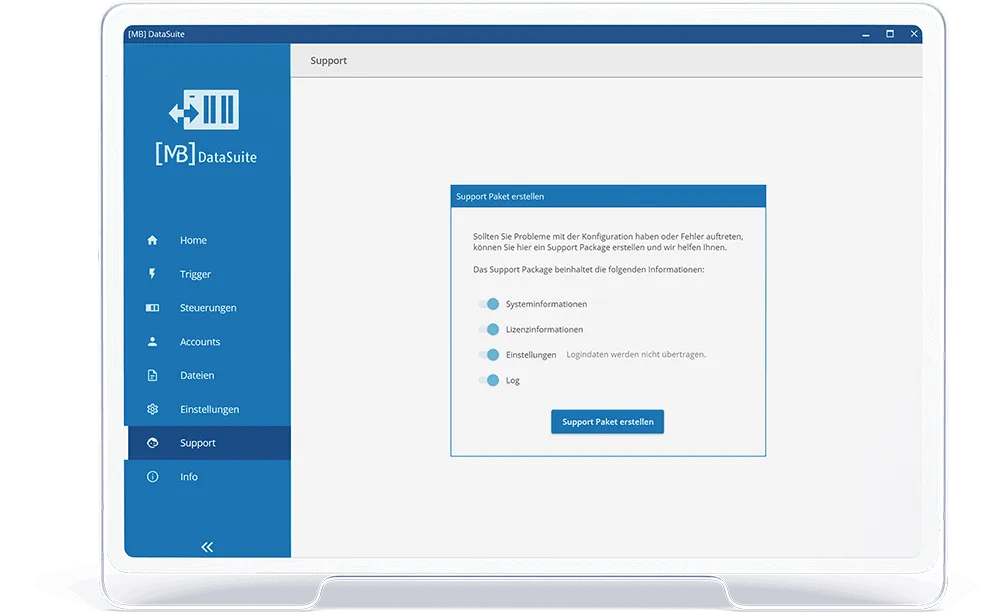1000x612 pixels.
Task: Open the Dateien menu entry
Action: [x=208, y=375]
